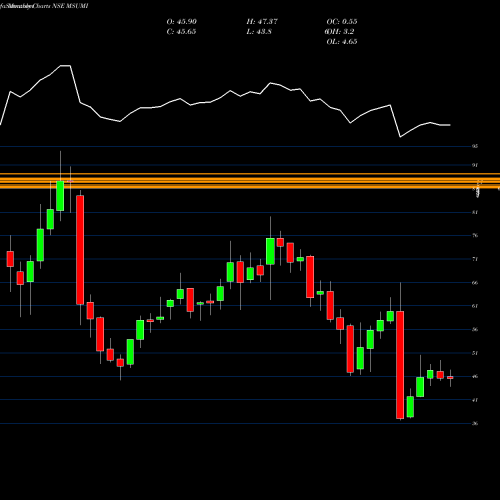500x500 pixels.
Task: Select the 76 price axis label
Action: pyautogui.click(x=475, y=236)
